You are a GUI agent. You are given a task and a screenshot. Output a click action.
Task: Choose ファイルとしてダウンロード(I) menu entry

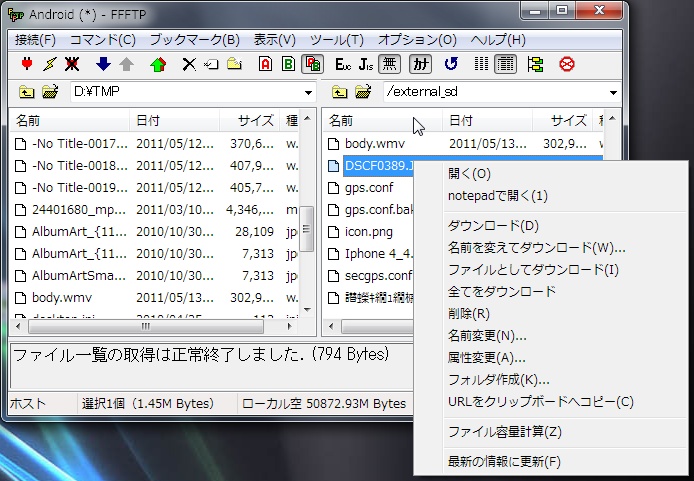click(x=550, y=269)
